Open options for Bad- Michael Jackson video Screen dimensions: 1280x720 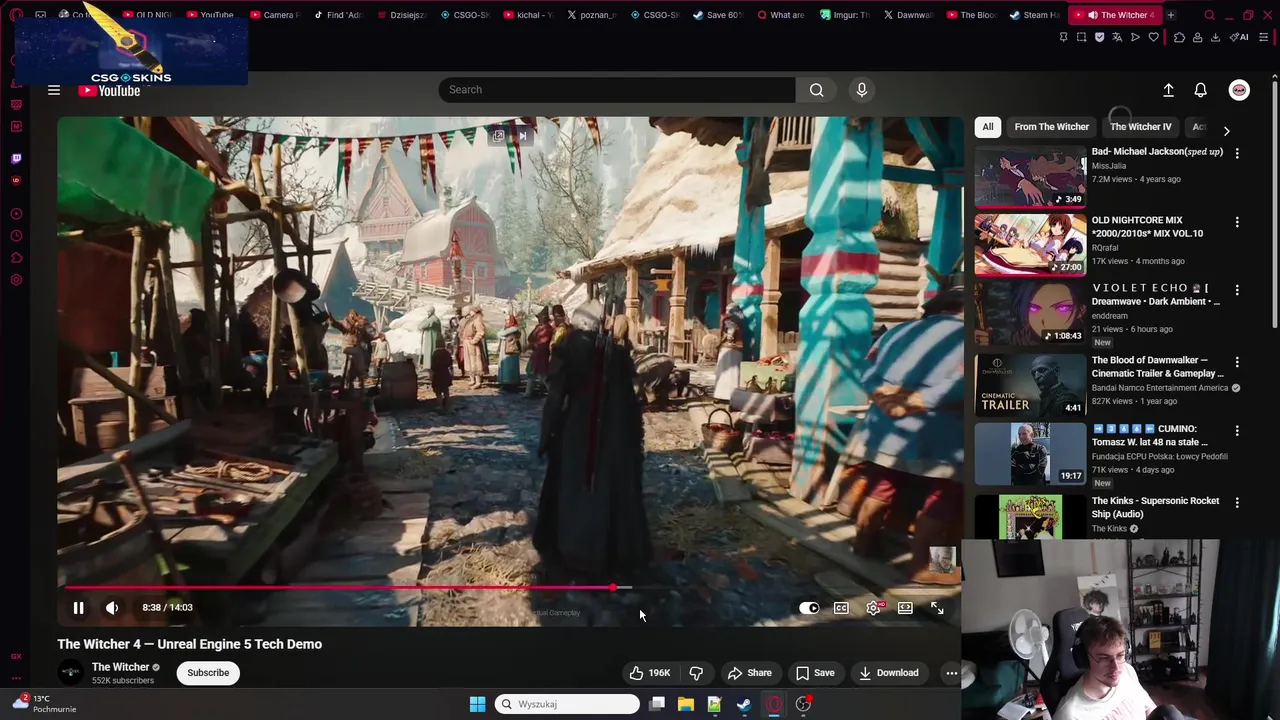1237,153
